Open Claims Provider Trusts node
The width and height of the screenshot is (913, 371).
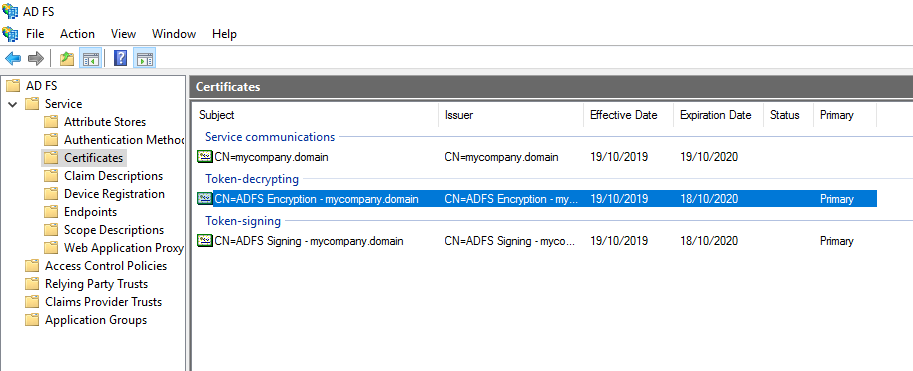pos(103,302)
